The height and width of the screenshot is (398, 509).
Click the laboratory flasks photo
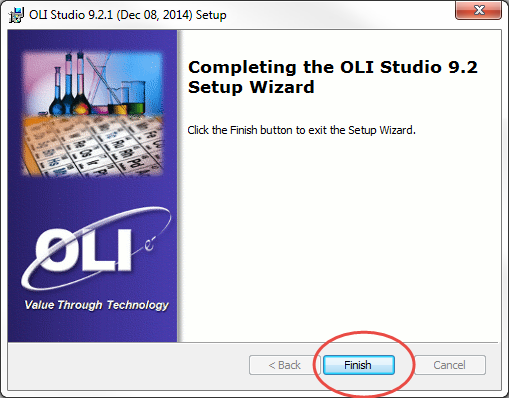[93, 83]
